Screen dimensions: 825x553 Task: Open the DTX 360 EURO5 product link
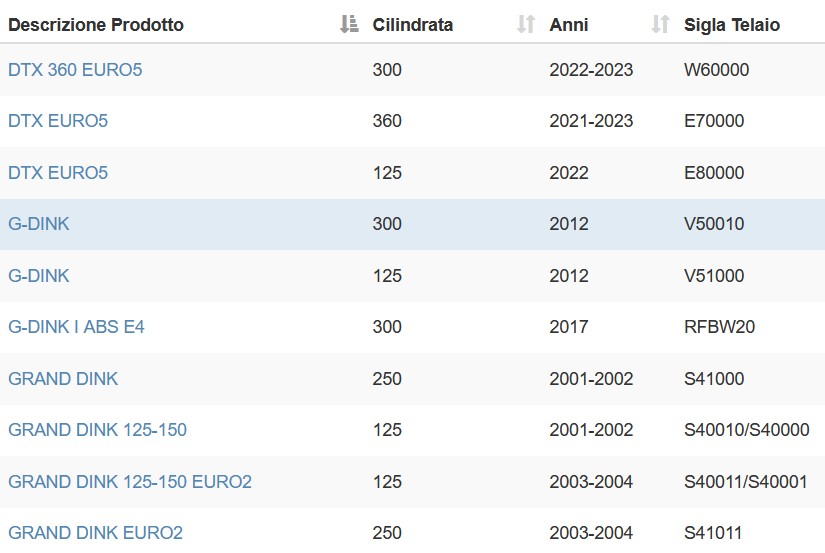pos(75,69)
